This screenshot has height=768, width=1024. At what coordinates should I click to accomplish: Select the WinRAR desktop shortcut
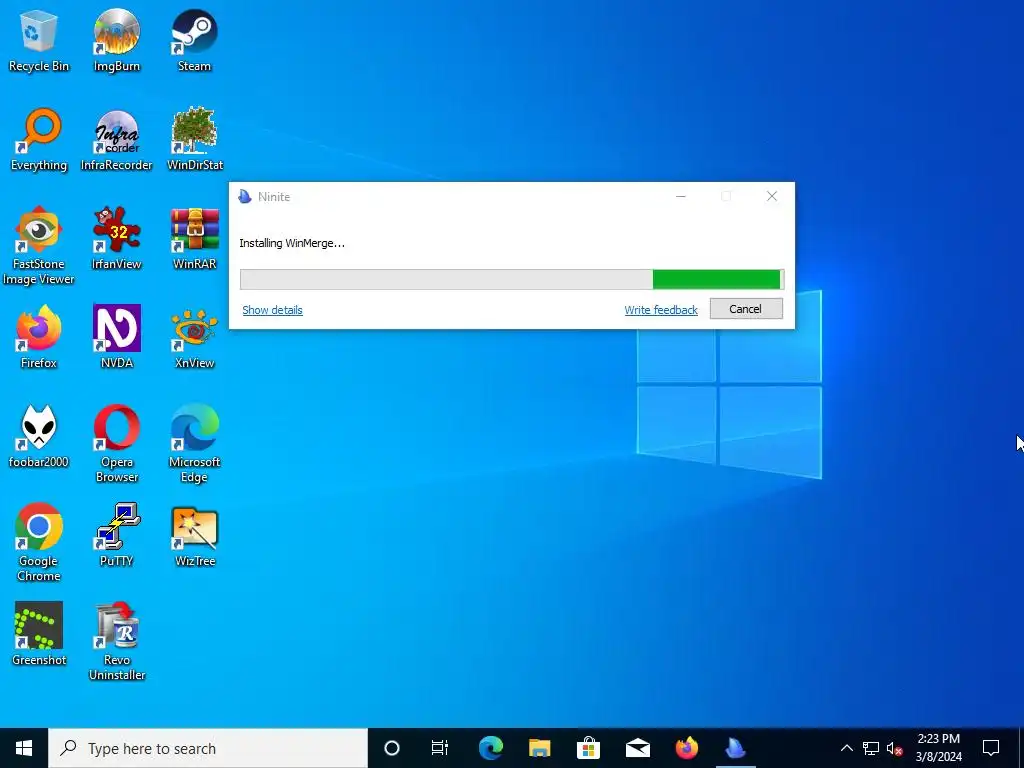pyautogui.click(x=195, y=238)
